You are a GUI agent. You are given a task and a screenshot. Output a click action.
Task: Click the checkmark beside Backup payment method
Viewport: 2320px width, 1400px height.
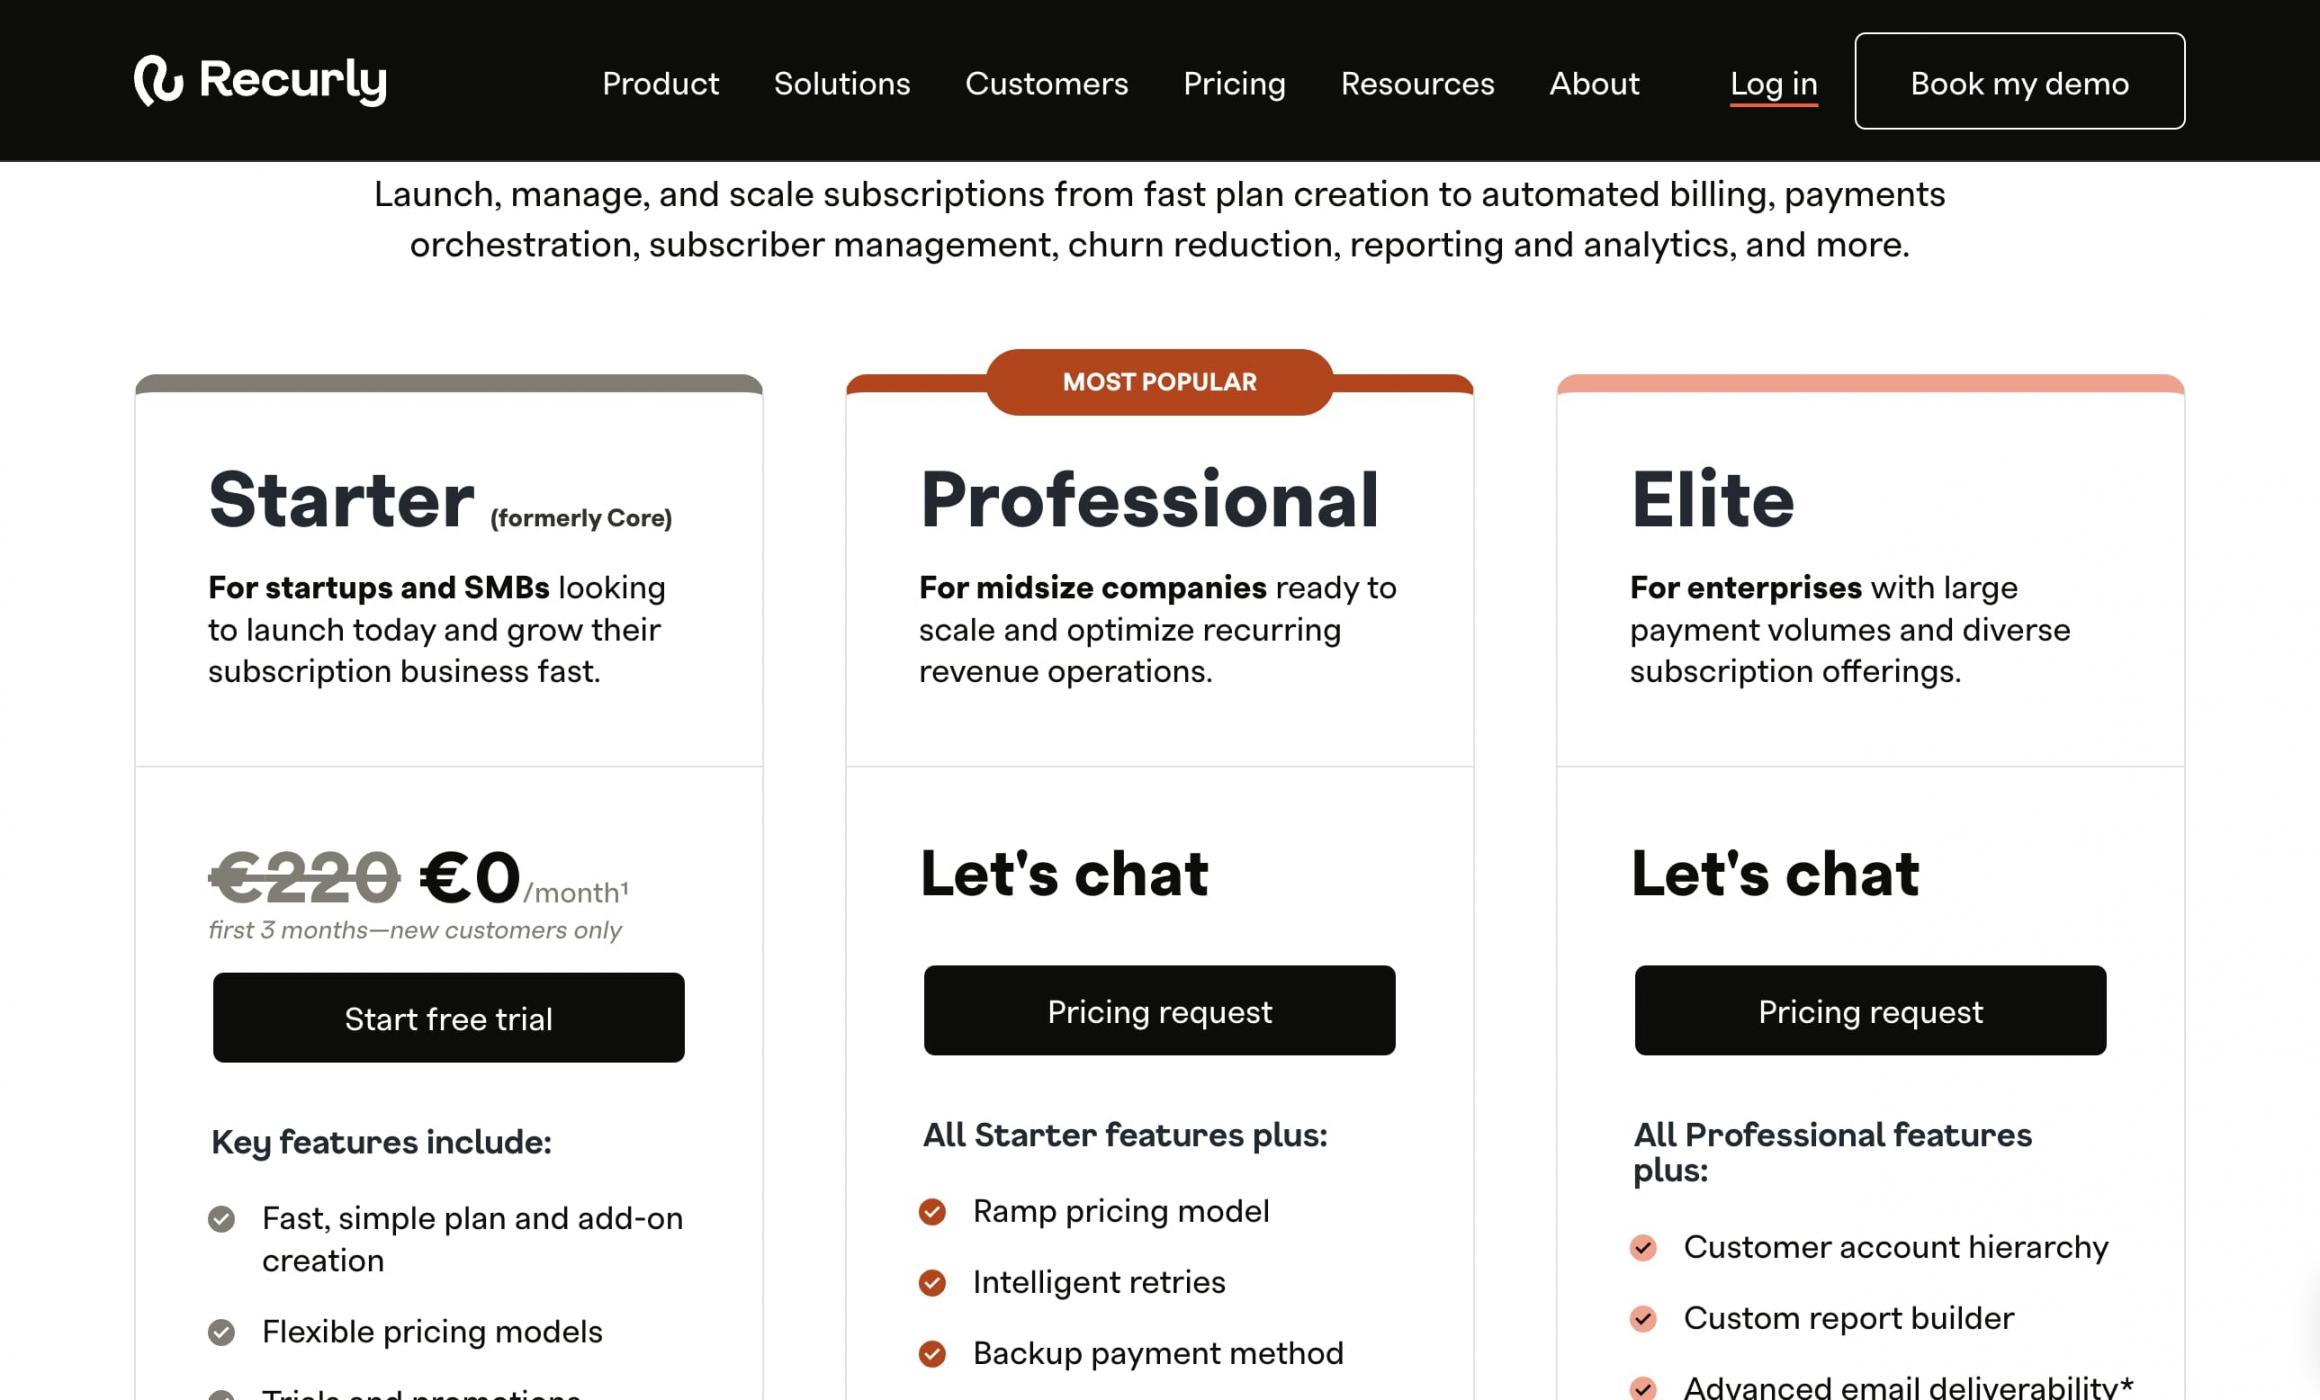pyautogui.click(x=932, y=1354)
